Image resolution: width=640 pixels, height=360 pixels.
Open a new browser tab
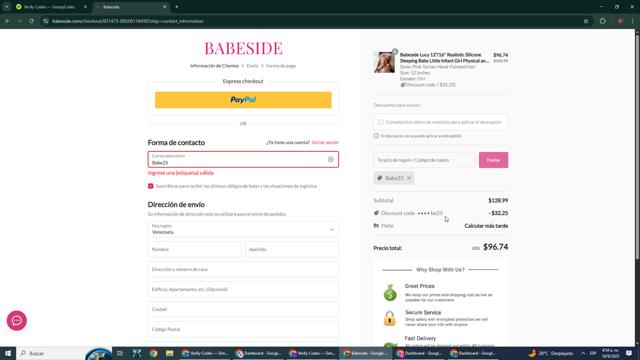tap(176, 7)
